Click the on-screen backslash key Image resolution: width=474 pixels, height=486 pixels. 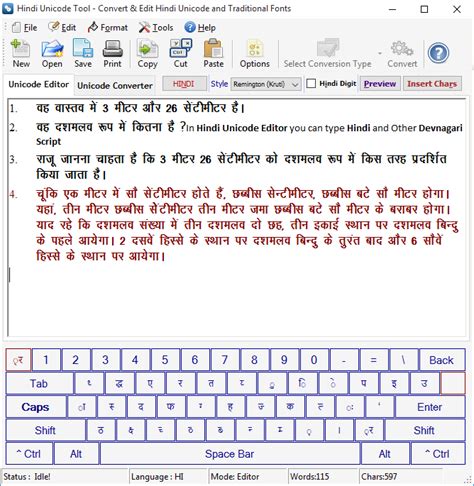pos(403,360)
